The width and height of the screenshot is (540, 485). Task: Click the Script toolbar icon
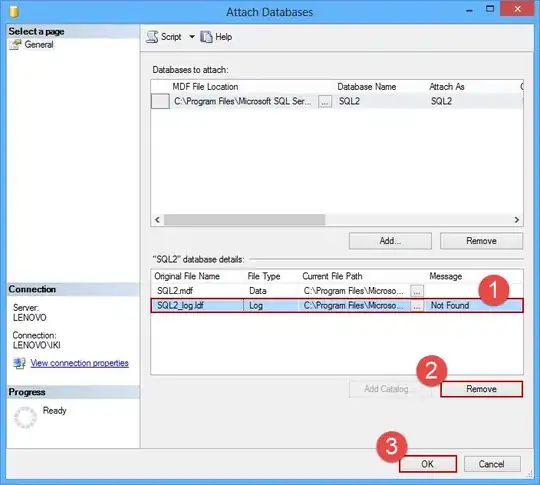point(152,37)
